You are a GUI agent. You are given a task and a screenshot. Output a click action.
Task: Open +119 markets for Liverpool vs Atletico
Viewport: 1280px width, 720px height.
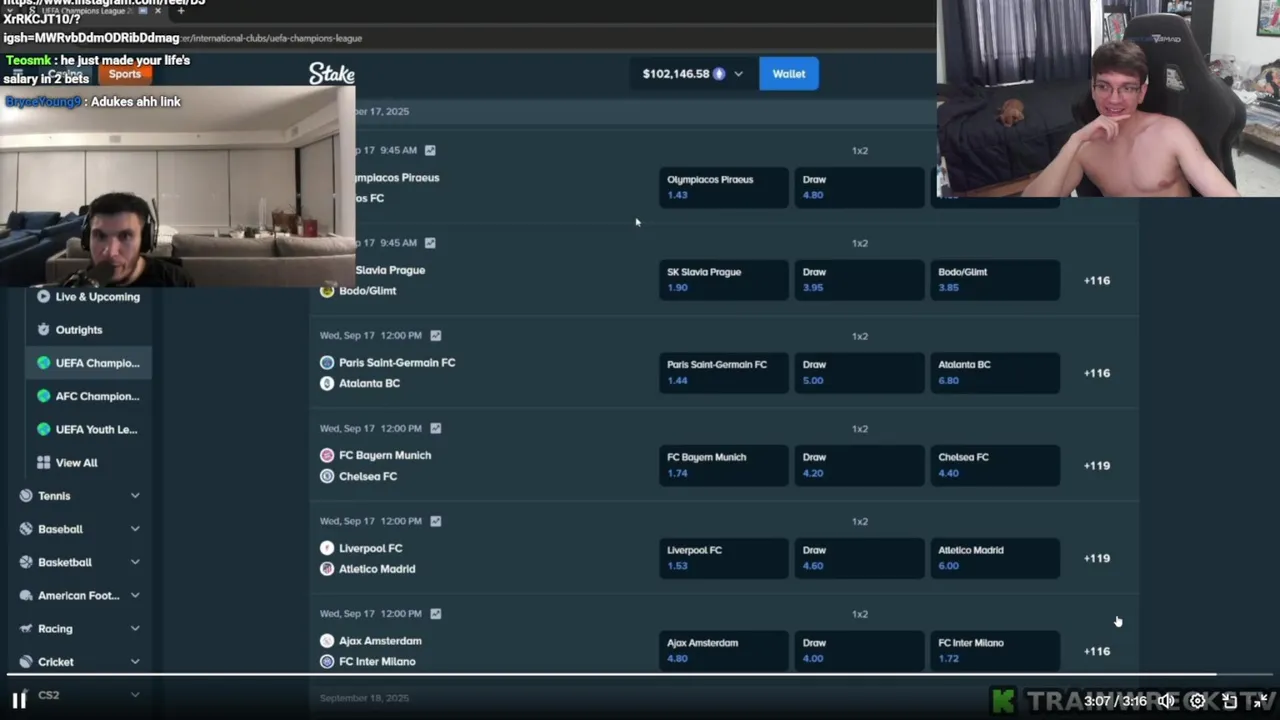1097,558
